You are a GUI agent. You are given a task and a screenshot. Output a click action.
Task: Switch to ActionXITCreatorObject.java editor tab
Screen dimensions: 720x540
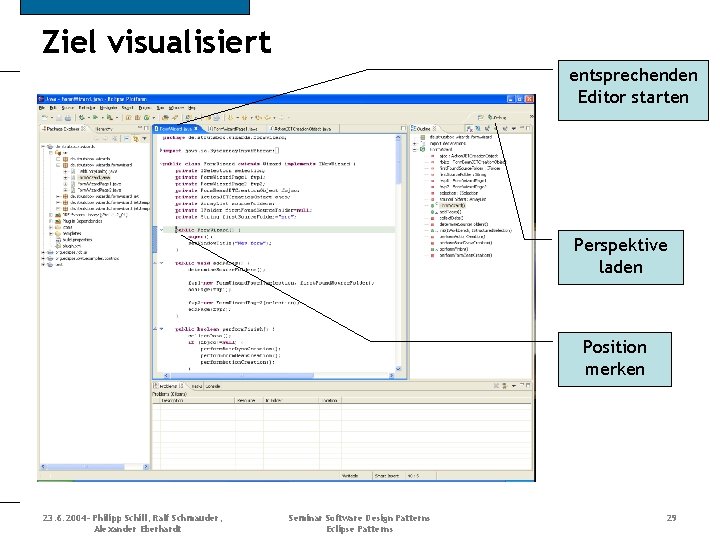pyautogui.click(x=301, y=129)
